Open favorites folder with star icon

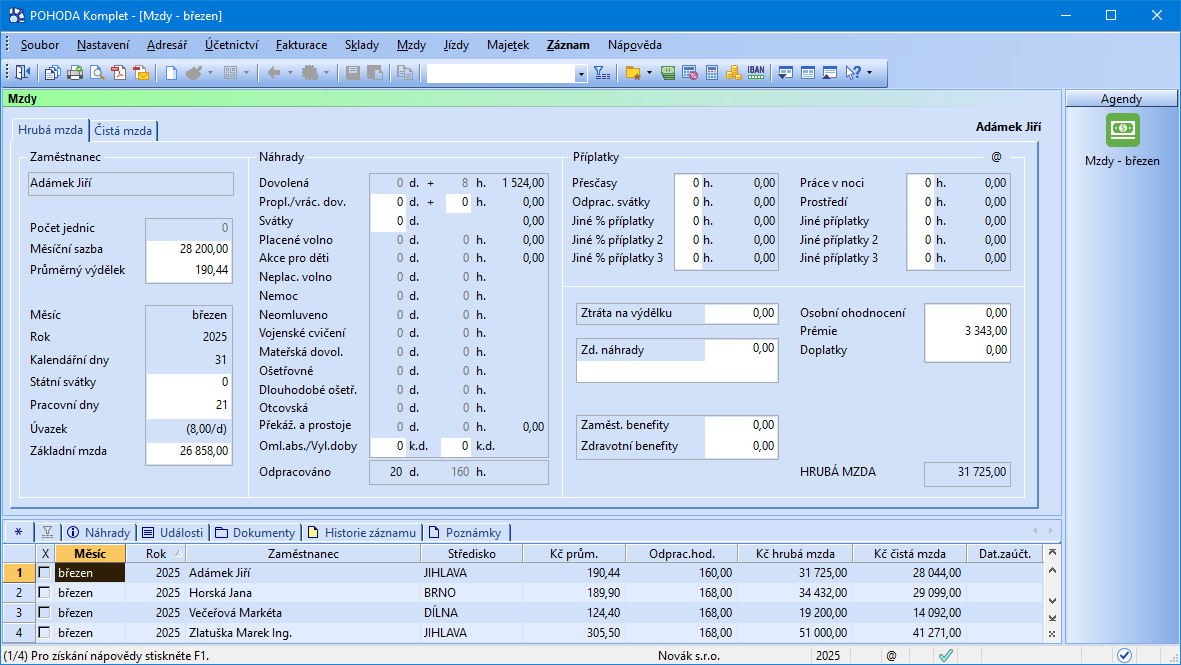[x=633, y=73]
